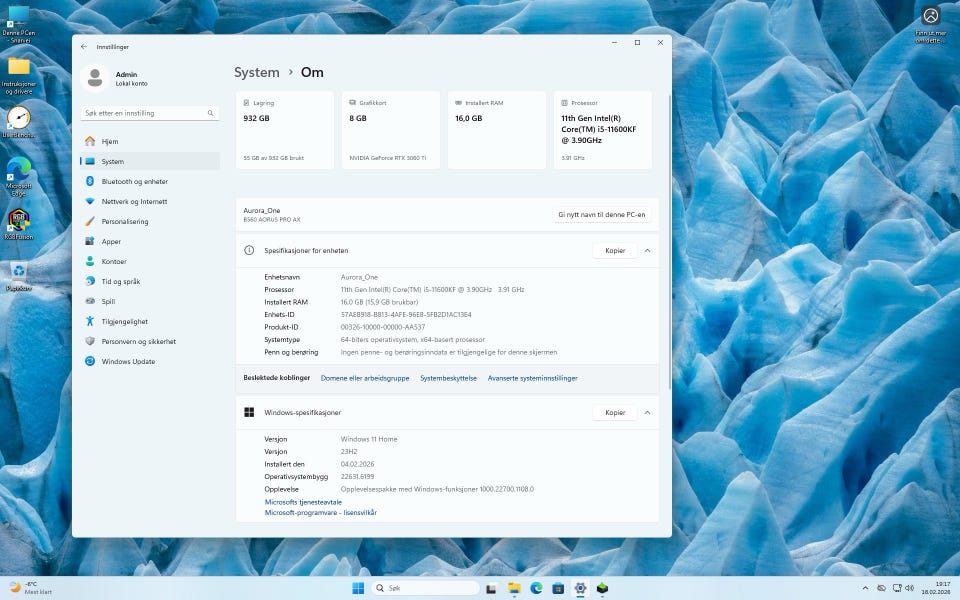The width and height of the screenshot is (960, 600).
Task: Click the volume icon in system tray
Action: (910, 588)
